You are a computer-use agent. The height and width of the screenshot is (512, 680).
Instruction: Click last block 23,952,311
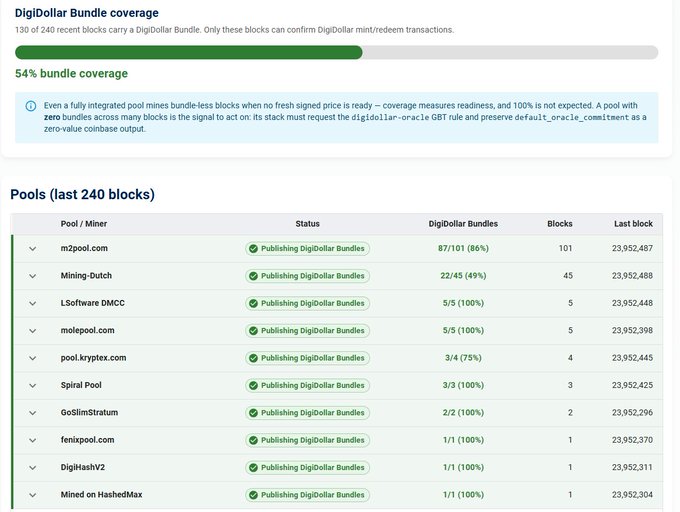pyautogui.click(x=632, y=467)
